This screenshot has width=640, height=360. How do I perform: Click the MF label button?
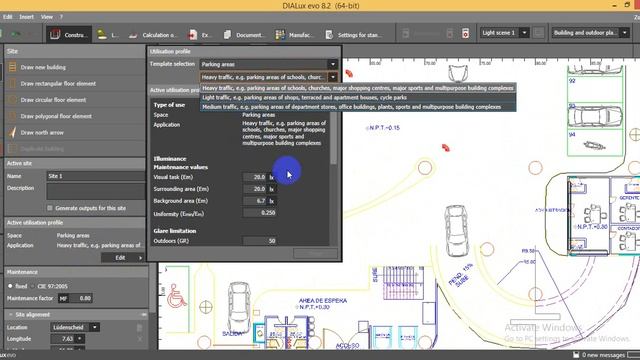coord(63,298)
